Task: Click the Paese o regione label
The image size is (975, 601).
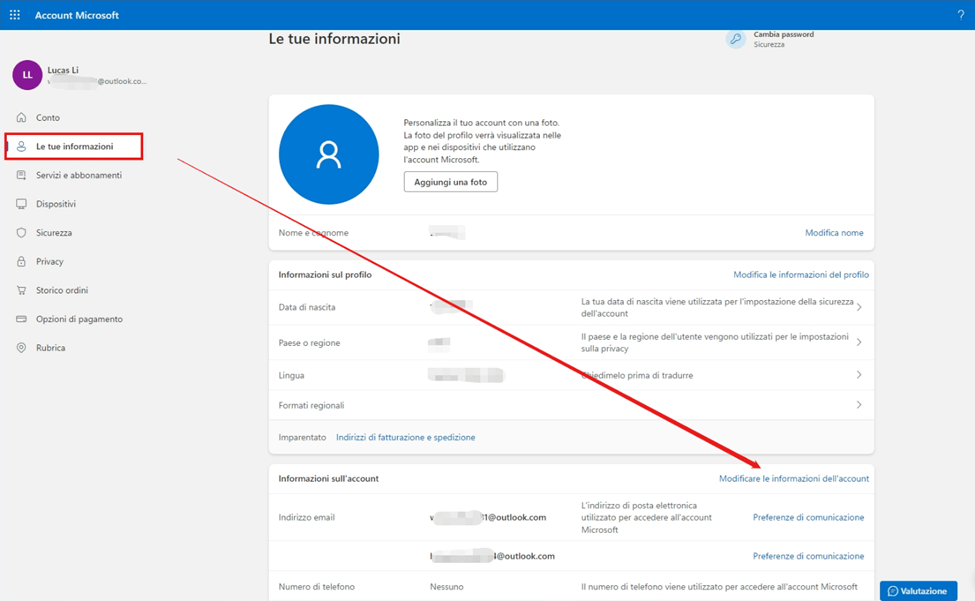Action: click(309, 342)
